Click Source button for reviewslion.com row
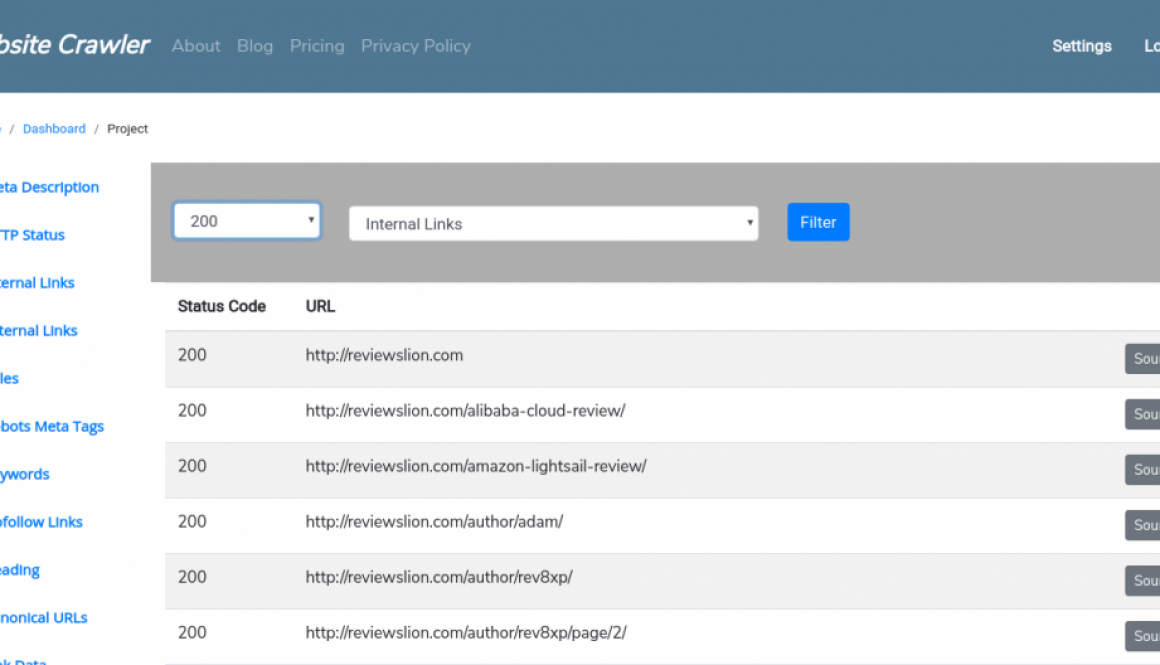 point(1142,359)
